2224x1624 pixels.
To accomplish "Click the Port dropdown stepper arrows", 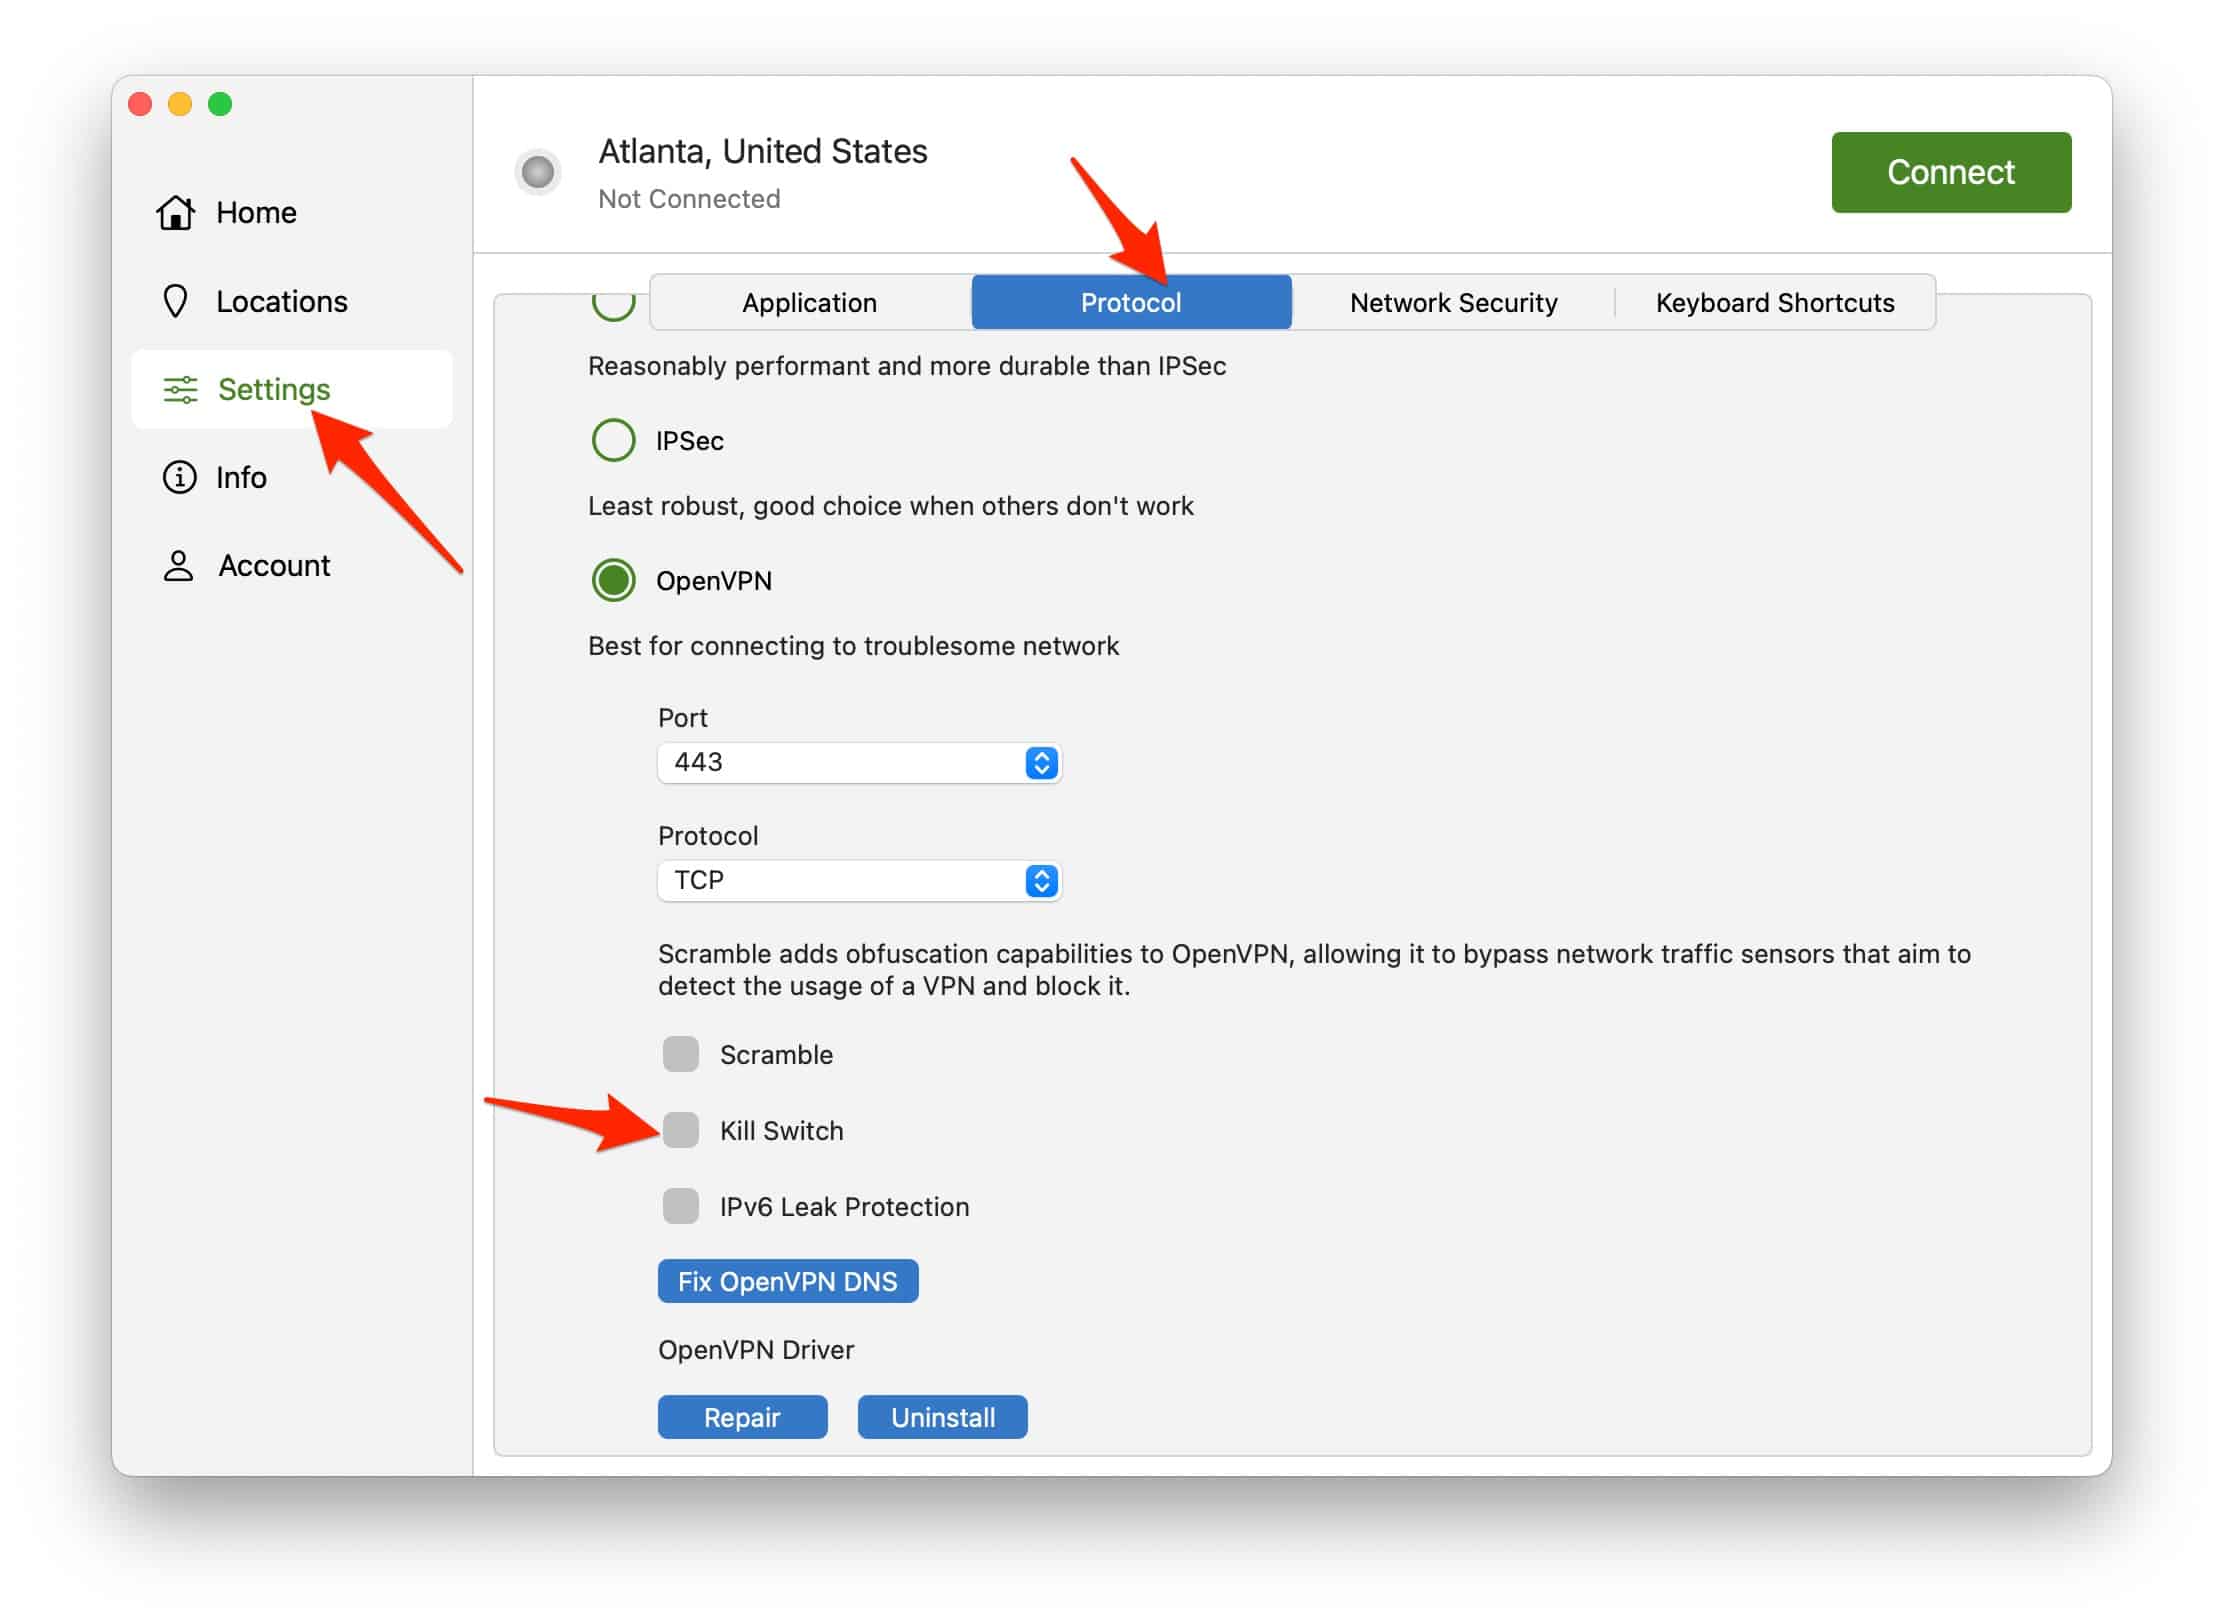I will click(x=1041, y=763).
